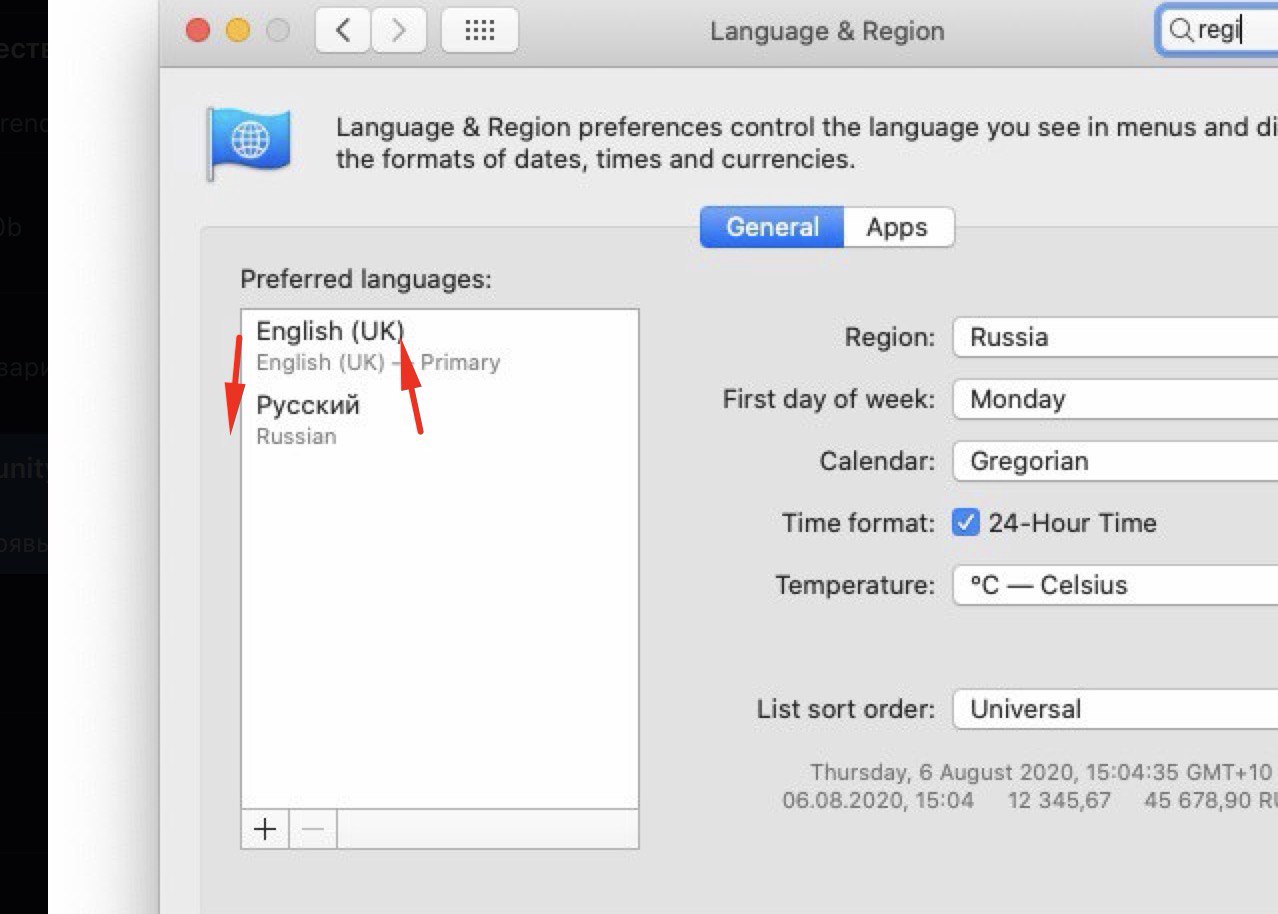Toggle the 24-Hour Time checkbox
This screenshot has height=914, width=1278.
pos(965,523)
